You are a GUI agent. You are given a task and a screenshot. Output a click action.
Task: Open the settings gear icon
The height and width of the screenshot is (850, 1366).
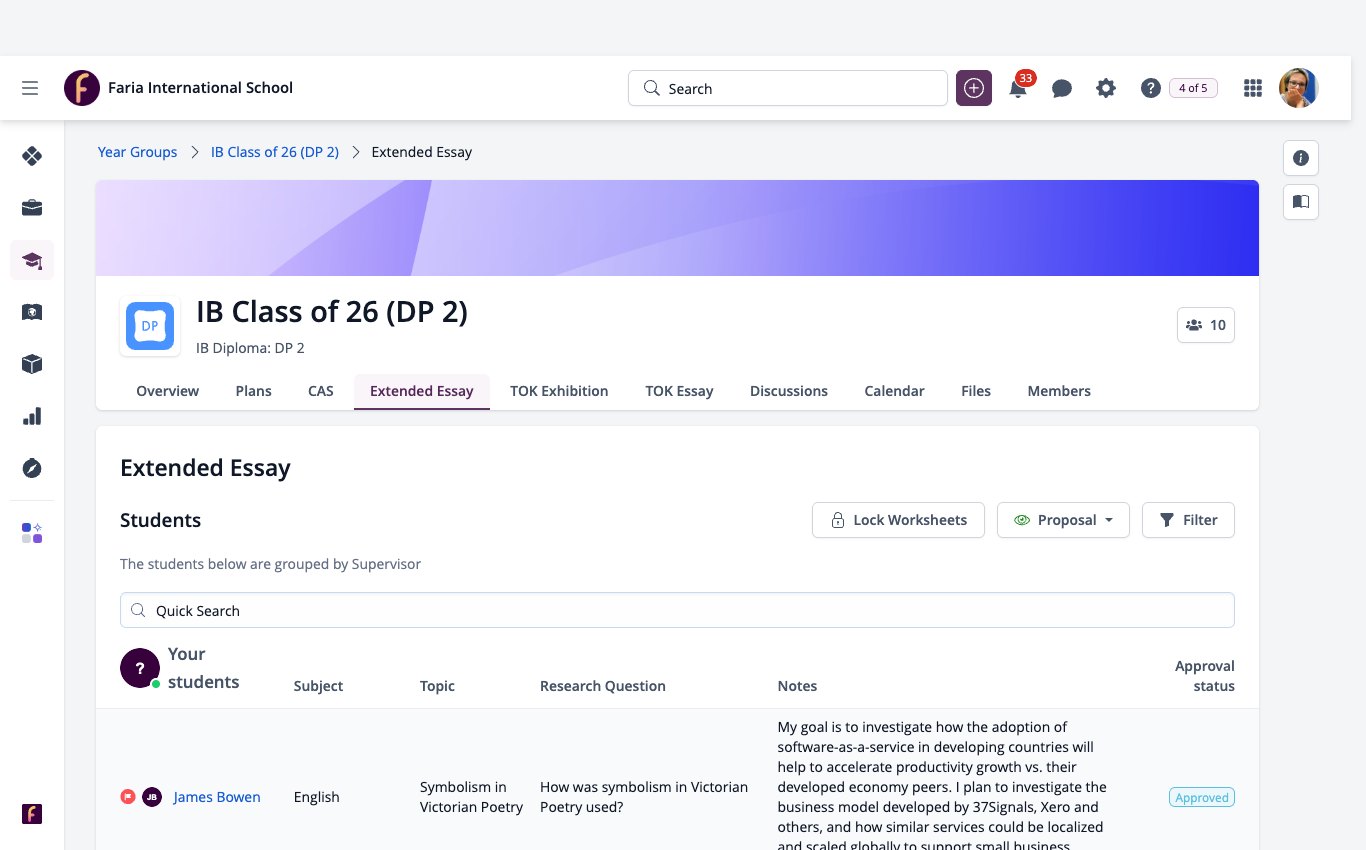click(x=1105, y=88)
